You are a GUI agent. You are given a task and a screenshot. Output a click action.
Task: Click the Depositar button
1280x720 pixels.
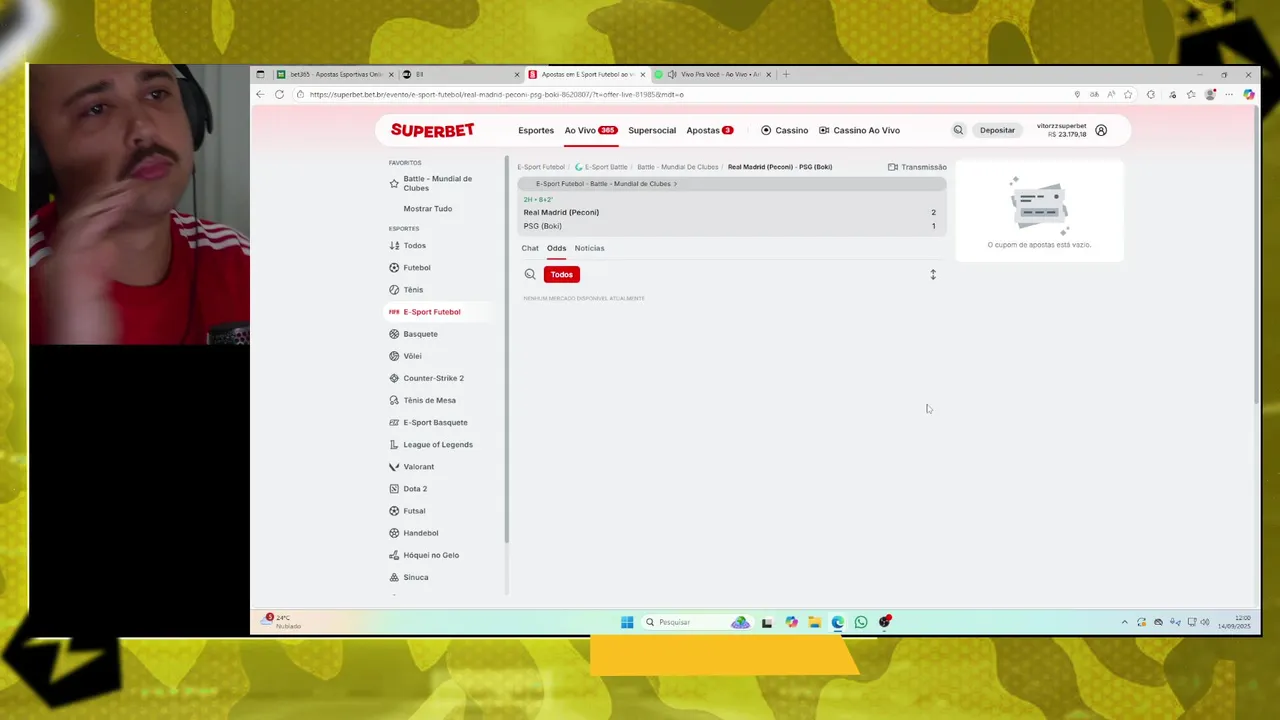(x=997, y=130)
